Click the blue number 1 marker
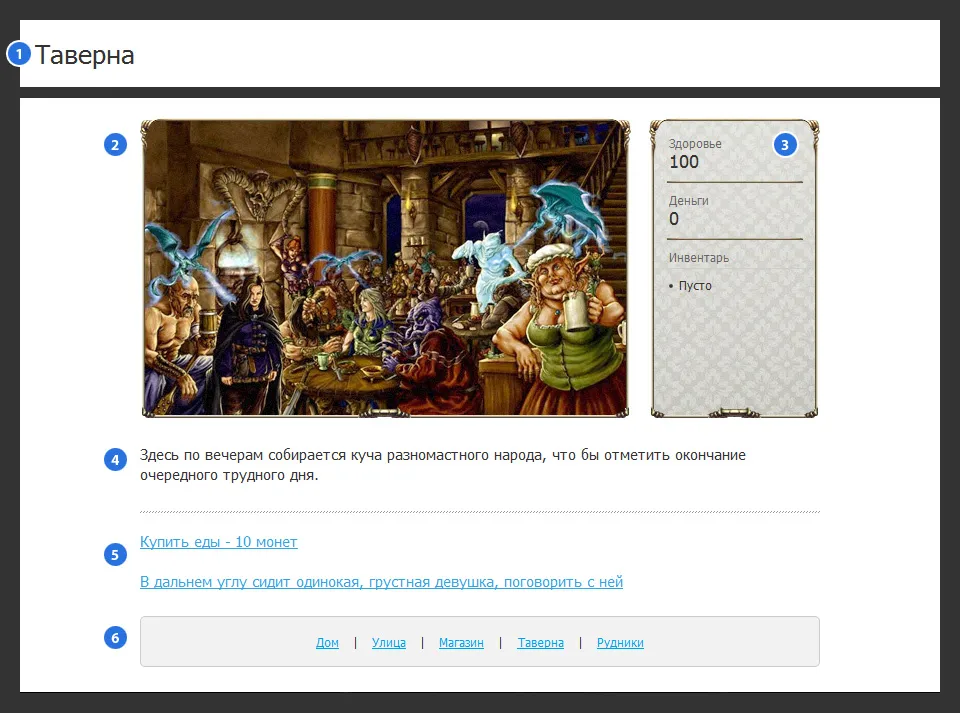Viewport: 960px width, 713px height. tap(19, 54)
